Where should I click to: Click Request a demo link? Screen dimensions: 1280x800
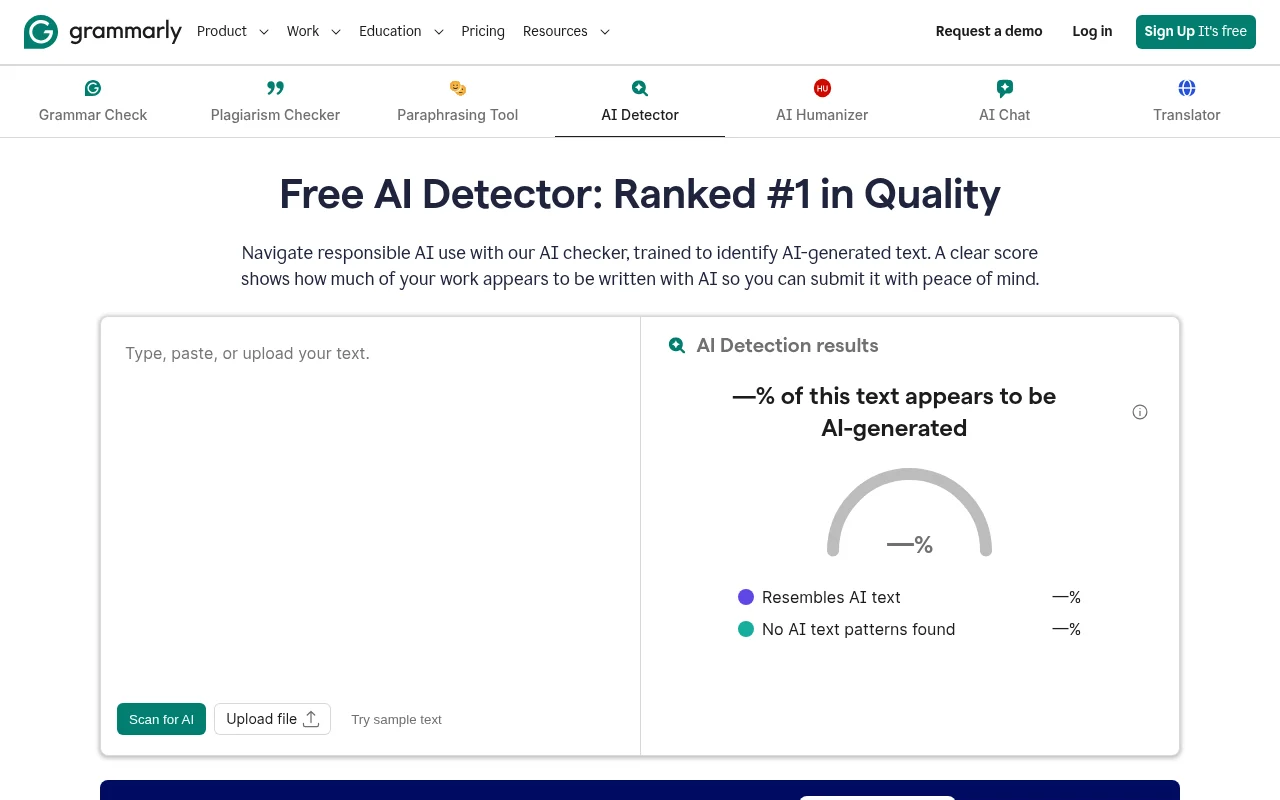pos(989,31)
